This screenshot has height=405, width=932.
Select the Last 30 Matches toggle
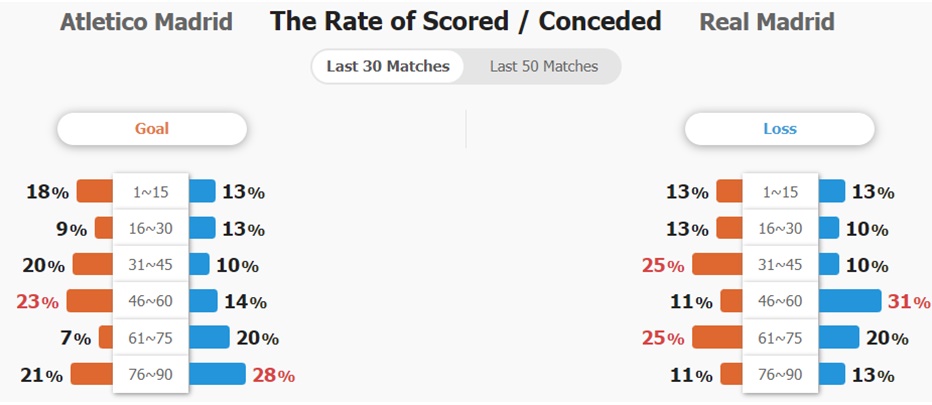tap(388, 66)
